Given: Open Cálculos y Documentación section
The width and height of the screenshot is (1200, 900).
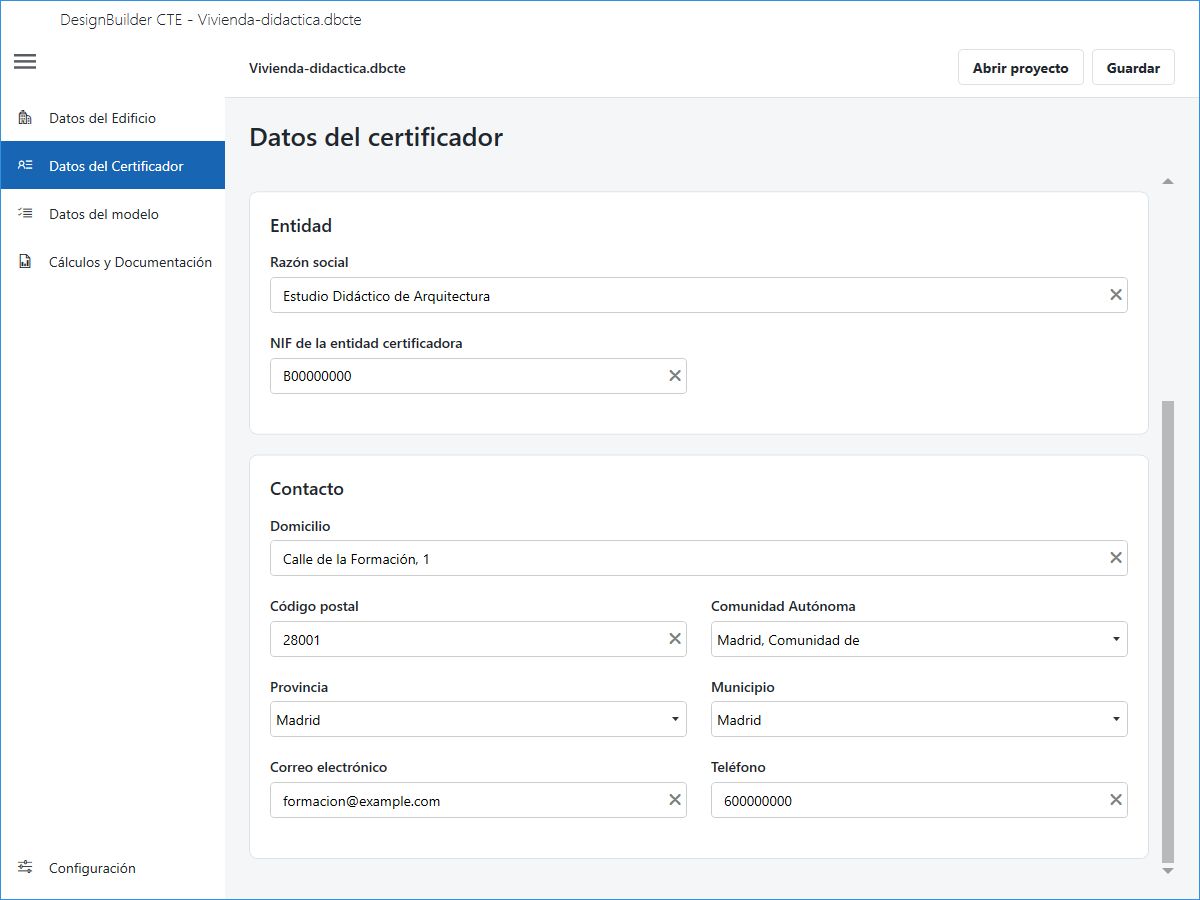Looking at the screenshot, I should (x=112, y=262).
